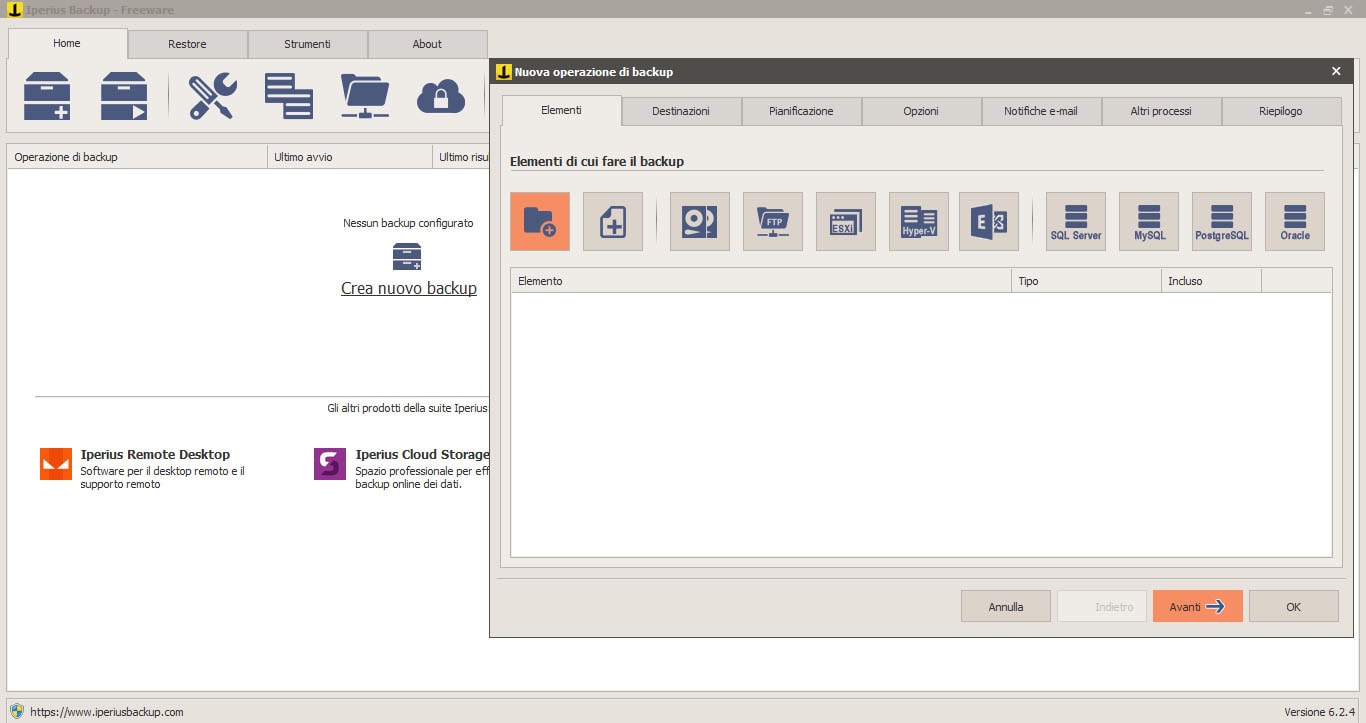
Task: Select the ESXi backup source icon
Action: pos(845,221)
